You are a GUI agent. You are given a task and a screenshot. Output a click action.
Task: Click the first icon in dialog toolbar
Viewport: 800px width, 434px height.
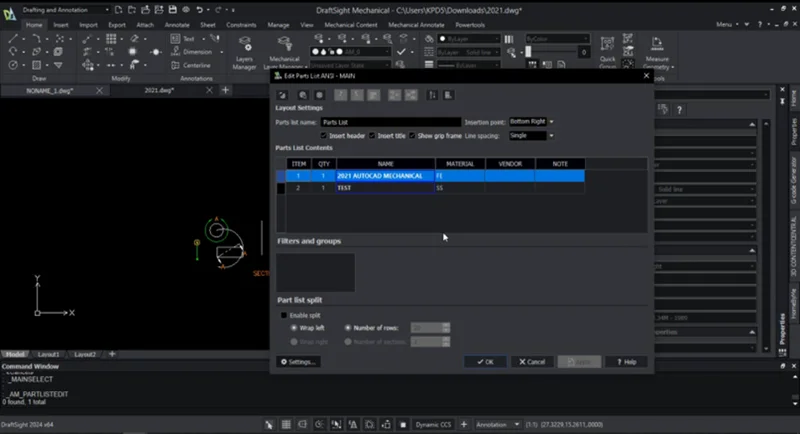coord(284,95)
